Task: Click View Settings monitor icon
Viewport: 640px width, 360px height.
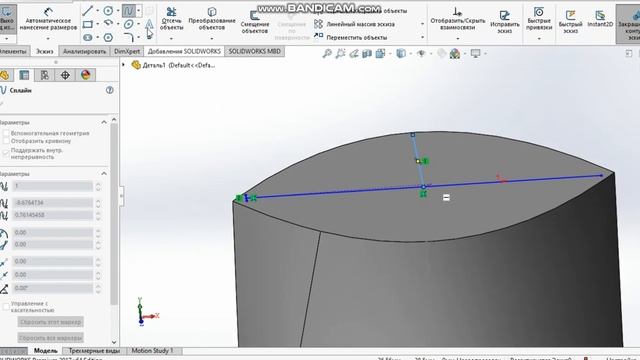Action: coord(475,53)
